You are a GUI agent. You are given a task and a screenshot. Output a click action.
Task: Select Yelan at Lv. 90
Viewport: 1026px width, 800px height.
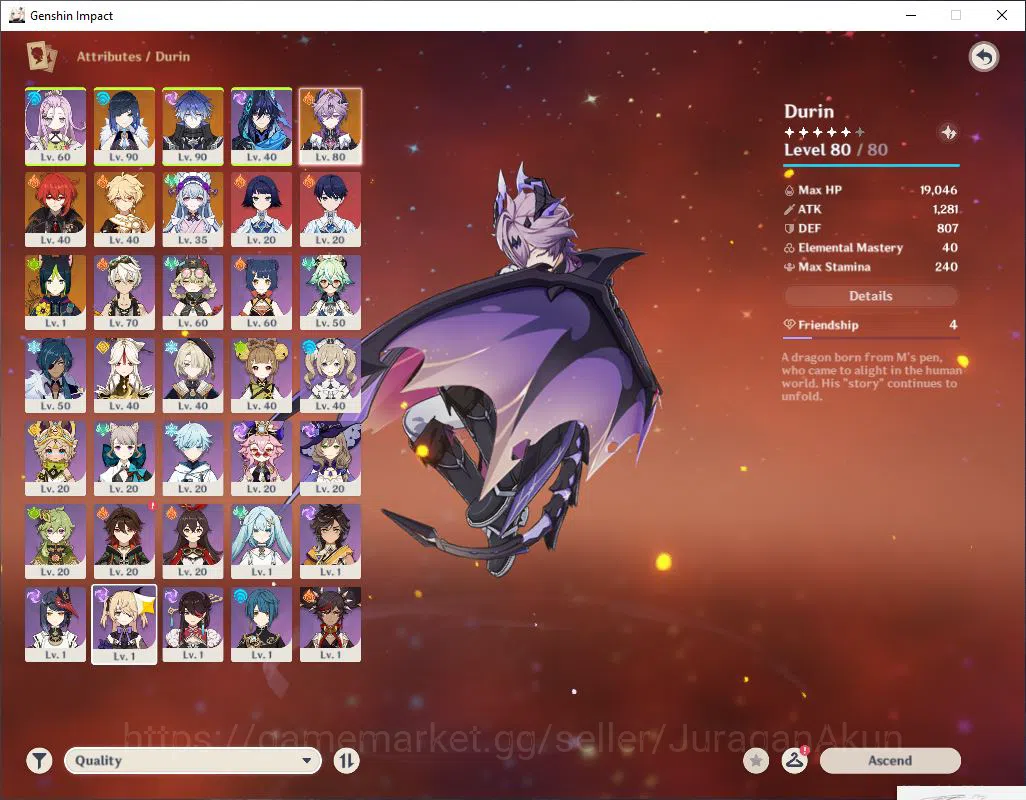[x=124, y=127]
